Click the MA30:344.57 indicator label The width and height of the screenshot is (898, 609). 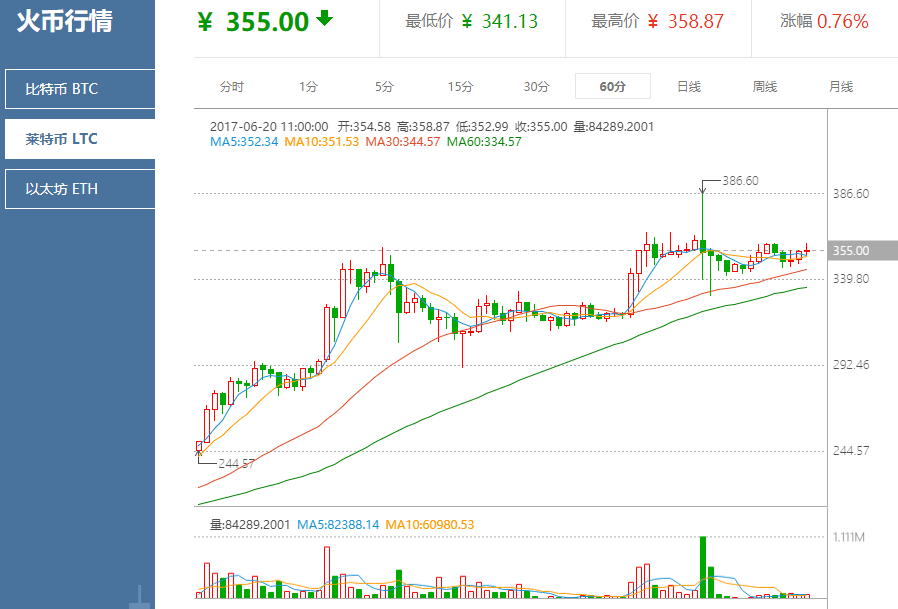coord(403,142)
